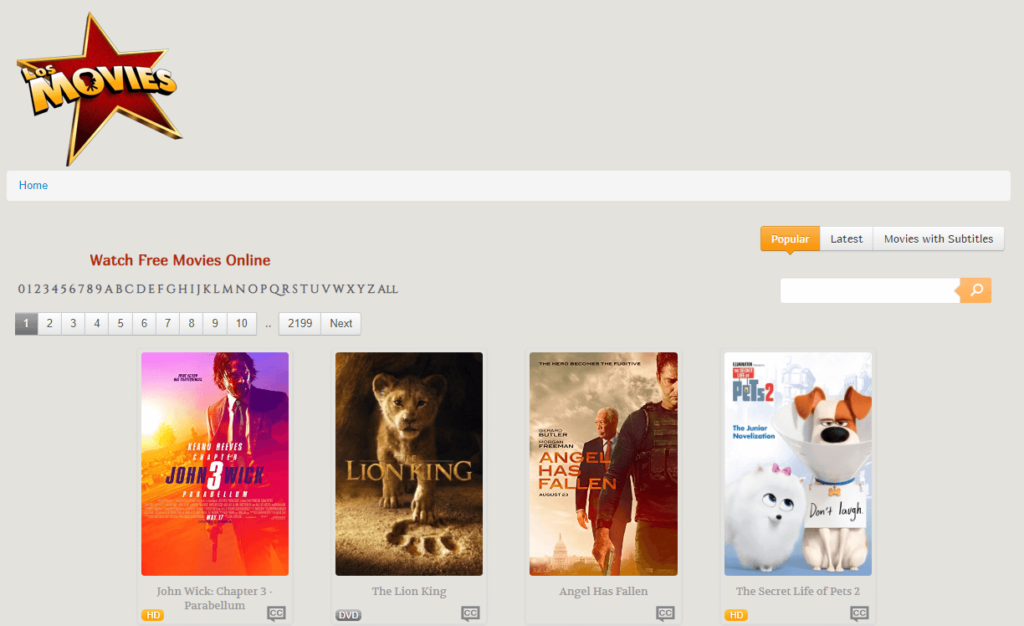The height and width of the screenshot is (626, 1024).
Task: Click 'John Wick: Chapter 3 - Parabellum' title
Action: click(x=215, y=598)
